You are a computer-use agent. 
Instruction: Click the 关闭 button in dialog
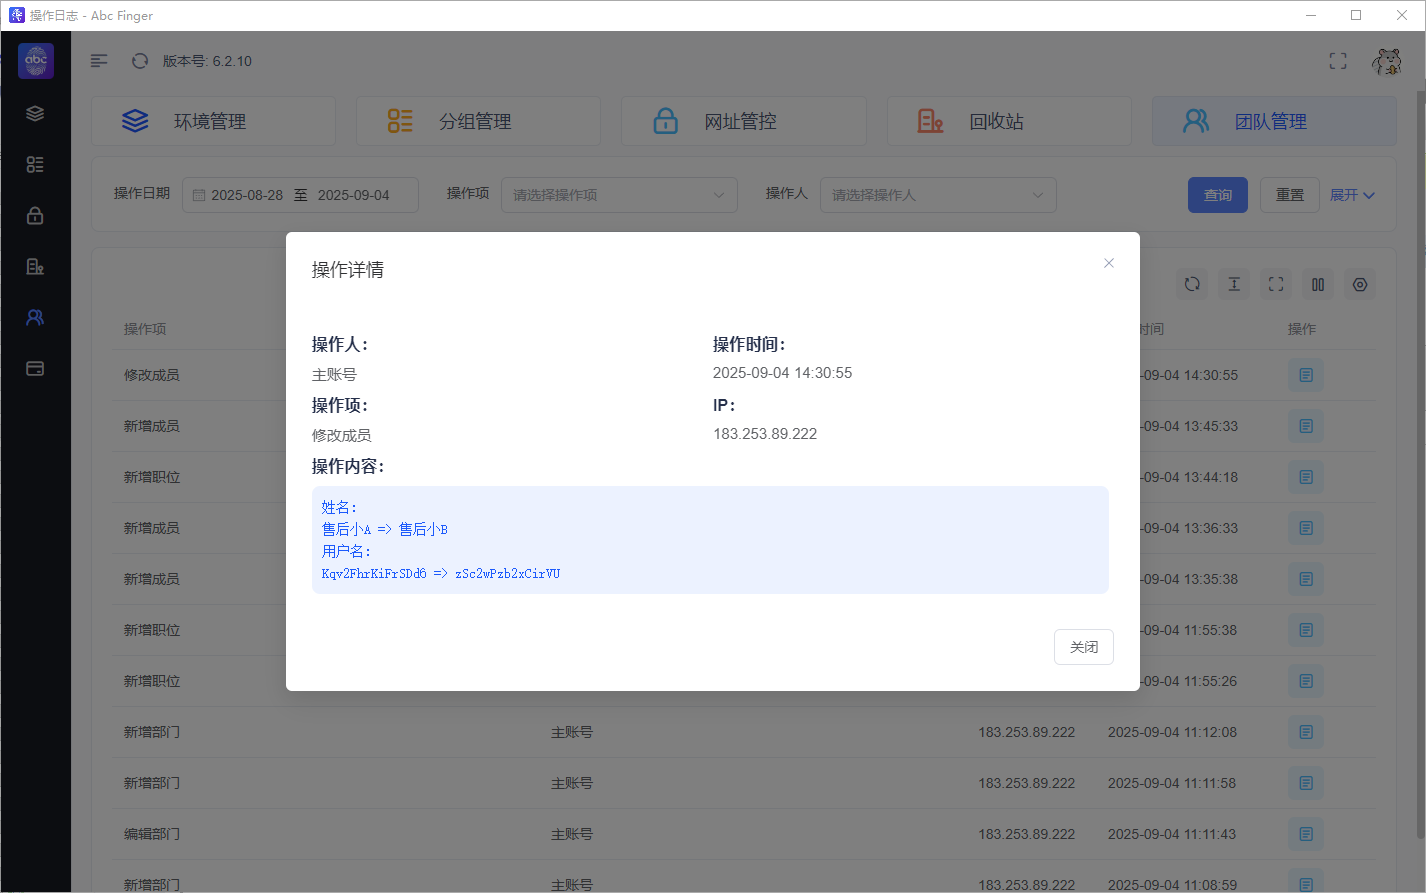1084,647
